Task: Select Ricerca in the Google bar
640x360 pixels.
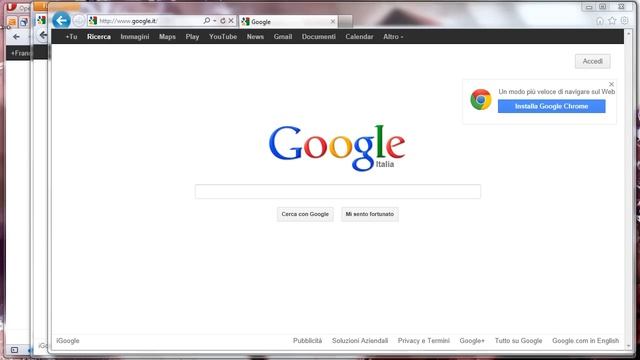Action: coord(99,37)
